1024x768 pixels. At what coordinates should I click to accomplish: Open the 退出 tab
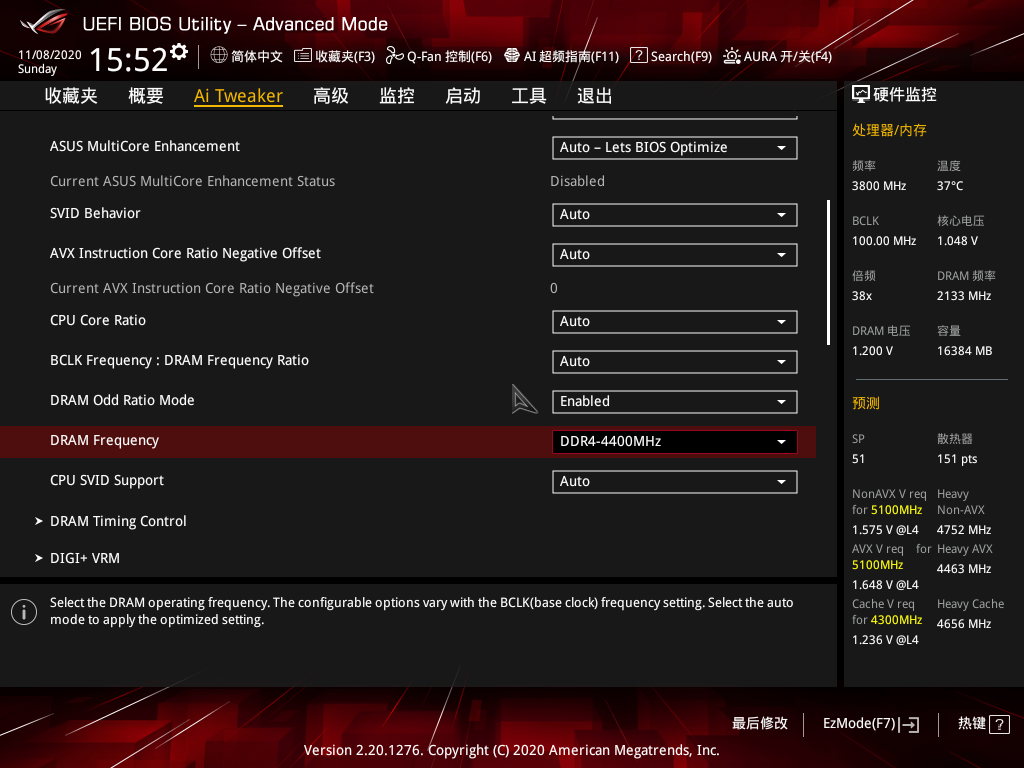point(594,96)
